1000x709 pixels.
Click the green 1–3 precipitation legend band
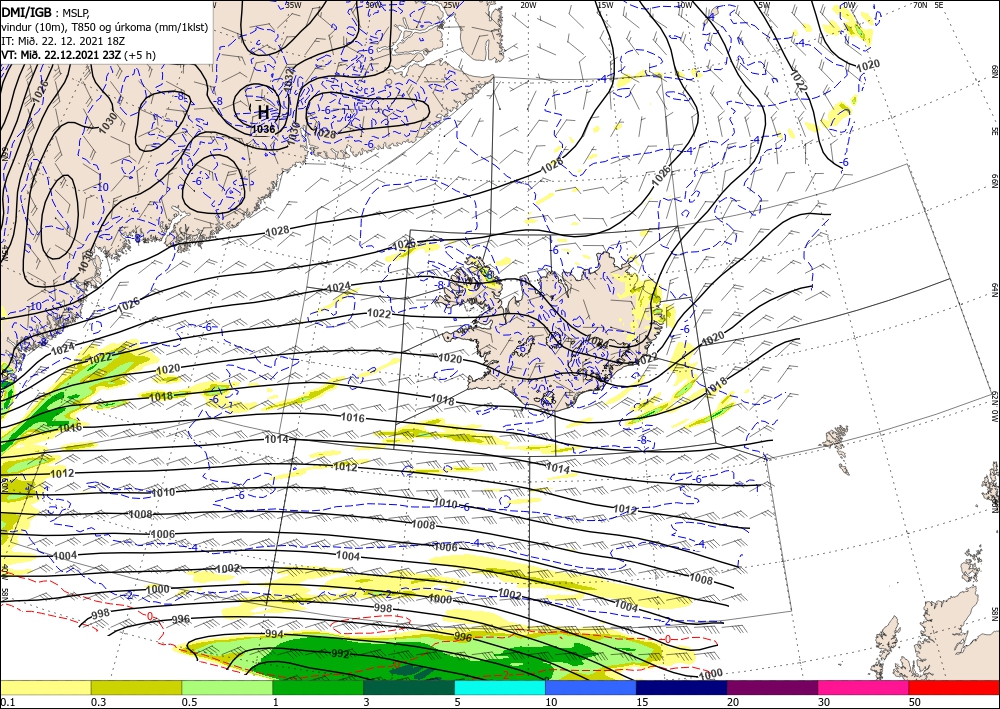click(x=318, y=687)
